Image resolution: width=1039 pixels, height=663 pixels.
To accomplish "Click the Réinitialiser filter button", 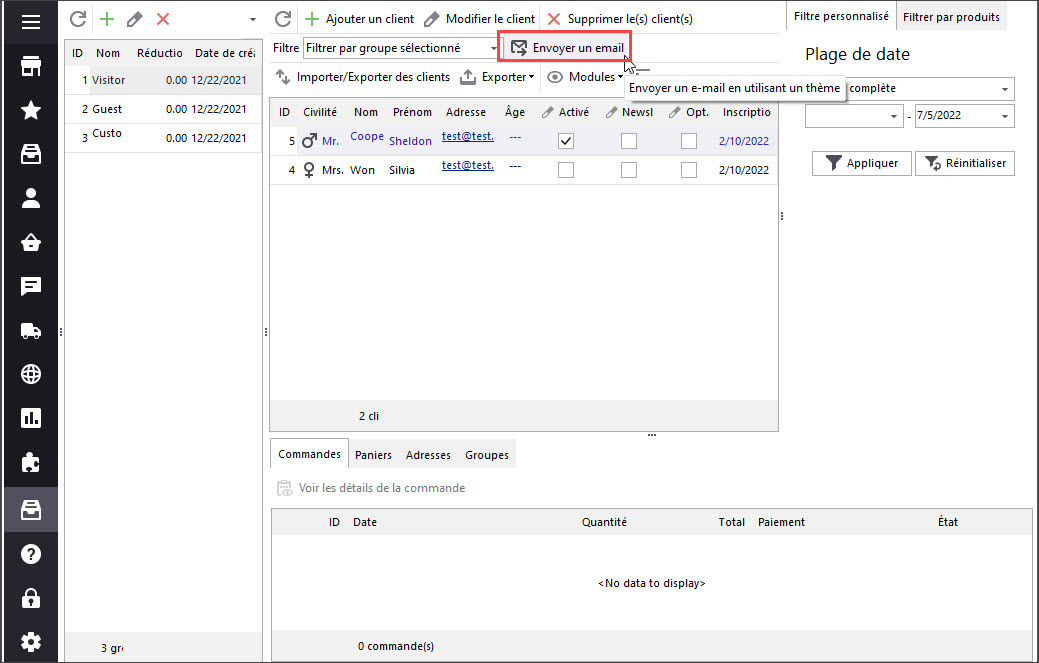I will 965,163.
